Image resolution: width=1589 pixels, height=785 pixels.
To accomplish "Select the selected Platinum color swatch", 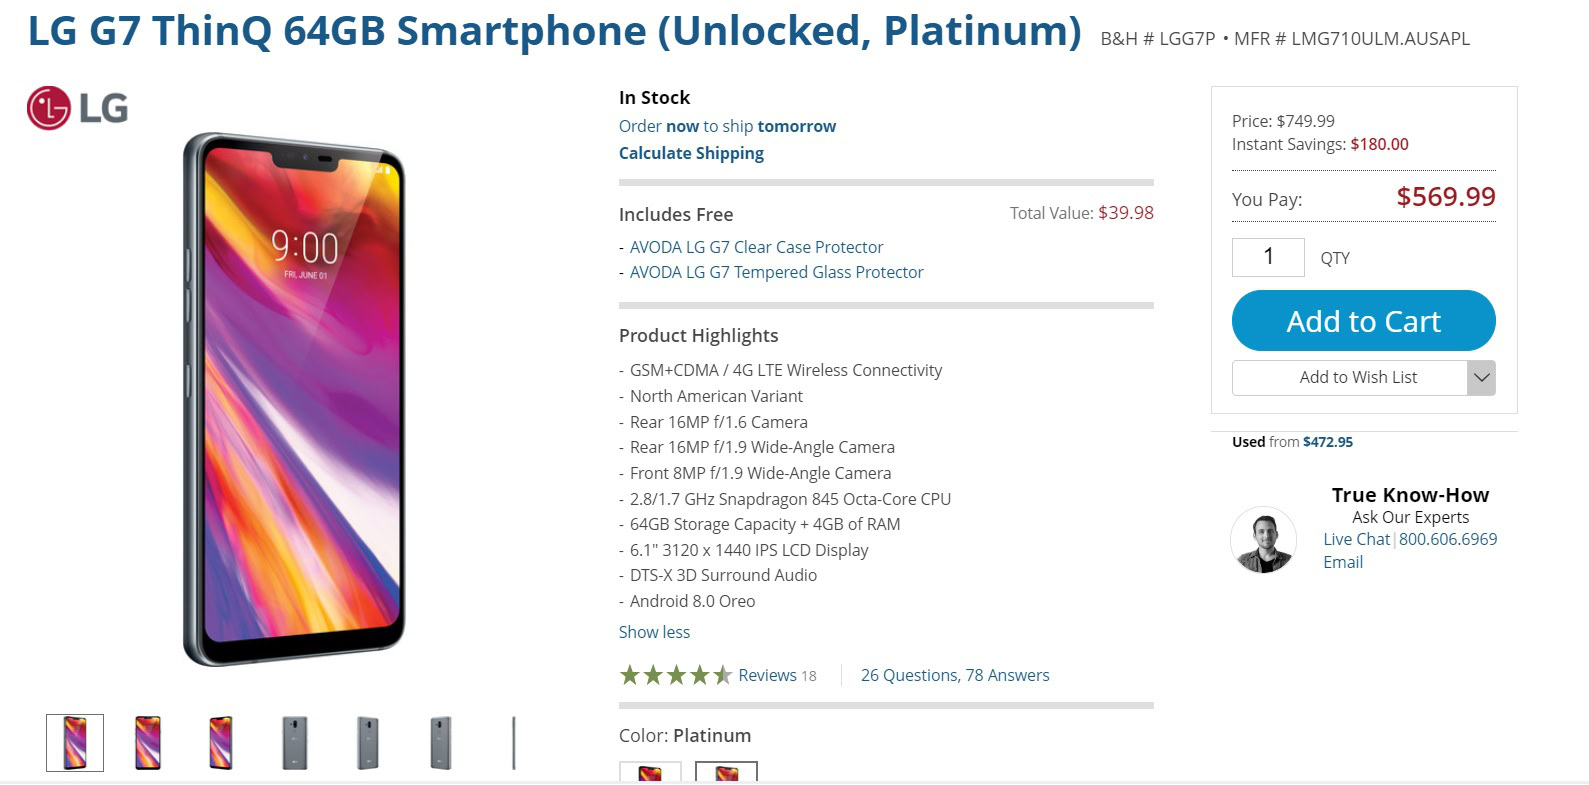I will coord(726,771).
